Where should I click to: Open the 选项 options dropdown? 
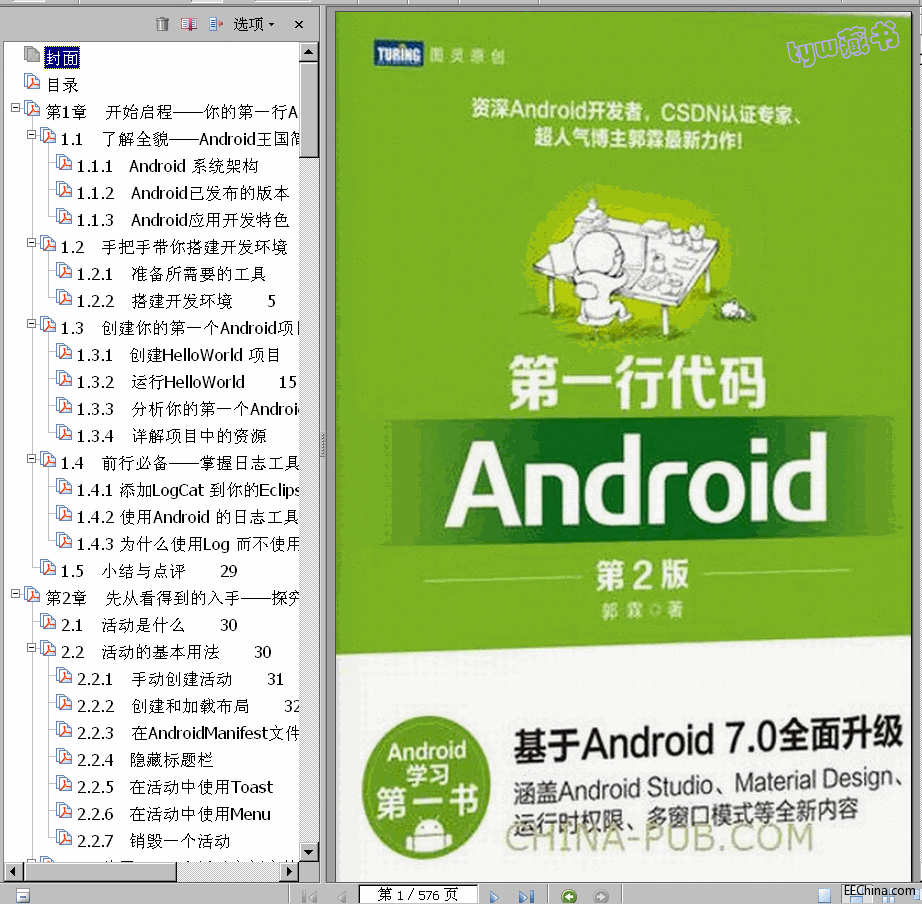pos(253,24)
